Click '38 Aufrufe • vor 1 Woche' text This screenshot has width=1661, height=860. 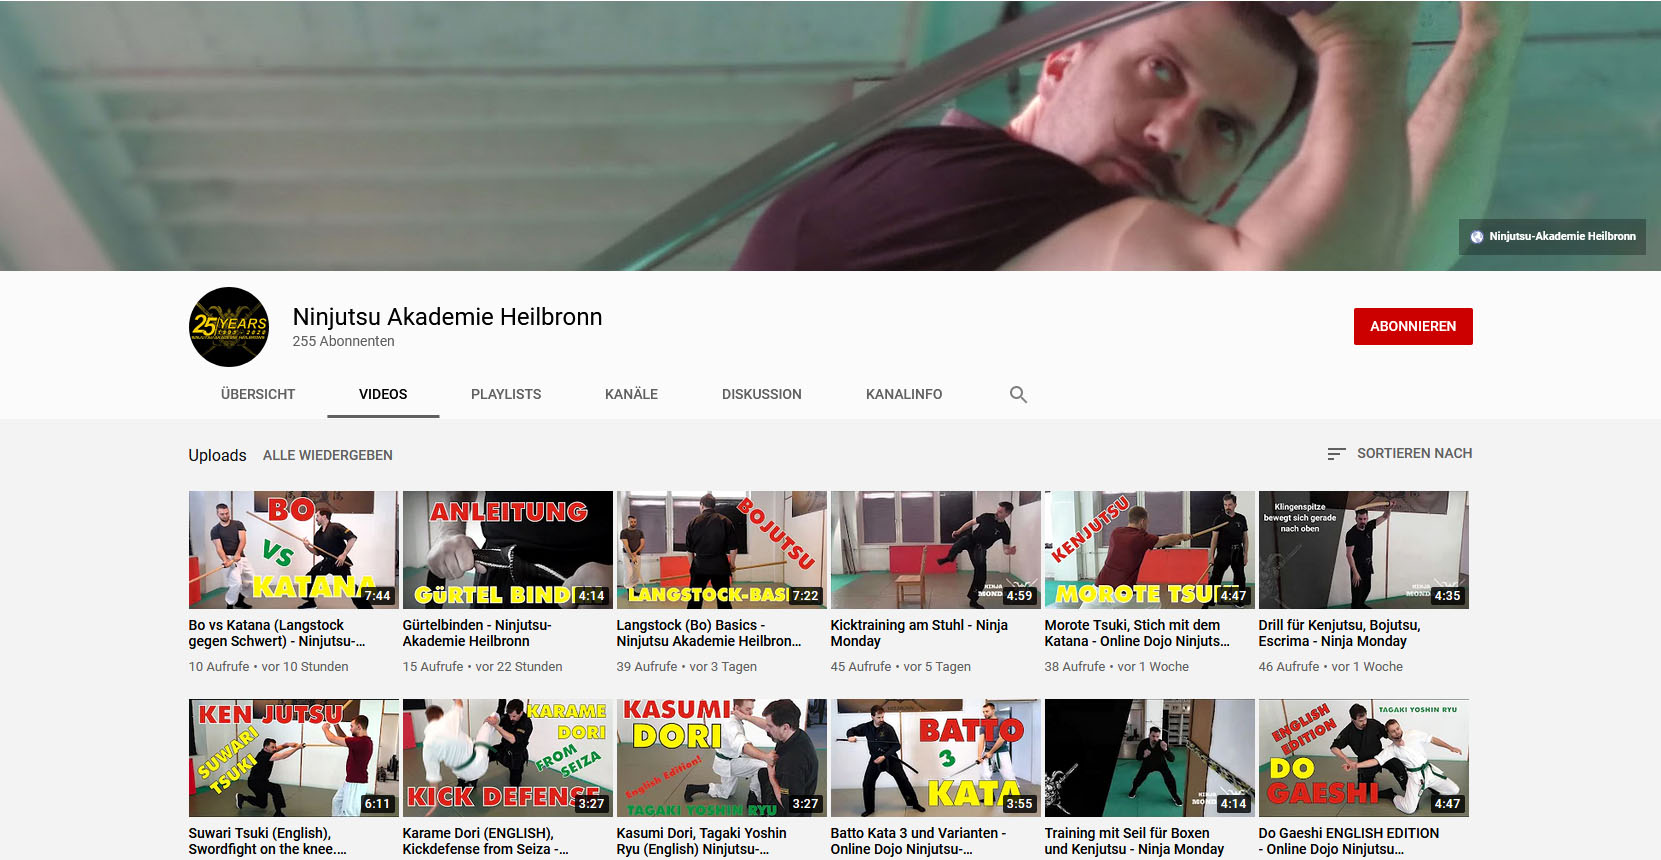click(1117, 667)
